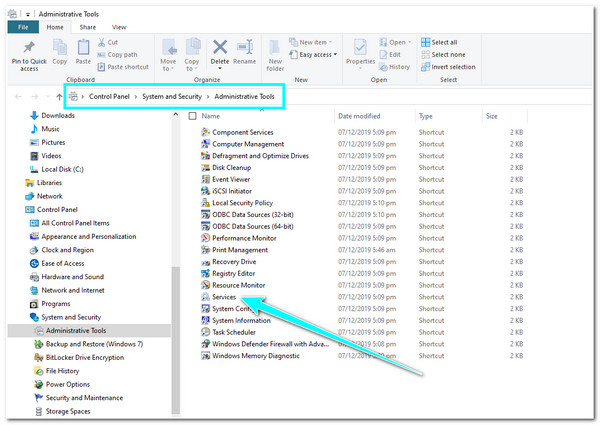Select the Local Security Policy icon

pos(205,203)
